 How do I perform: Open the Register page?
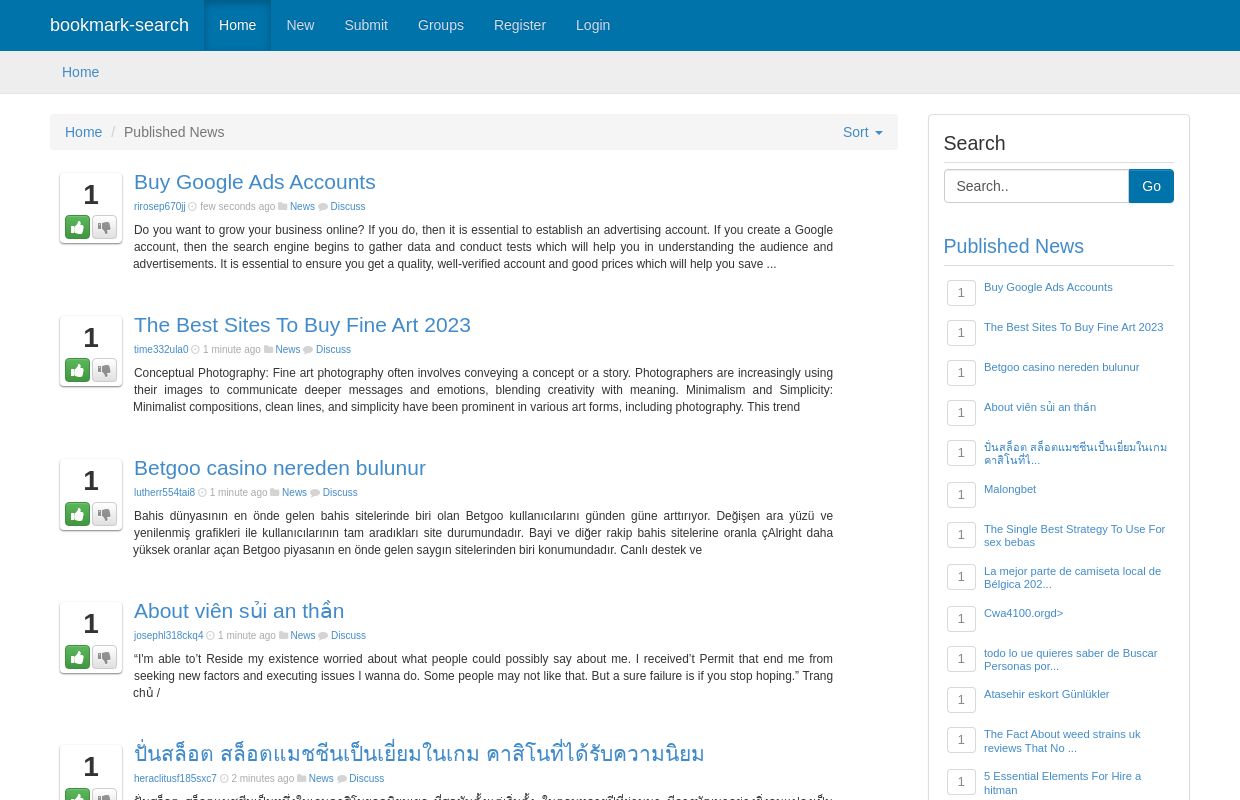(x=520, y=25)
